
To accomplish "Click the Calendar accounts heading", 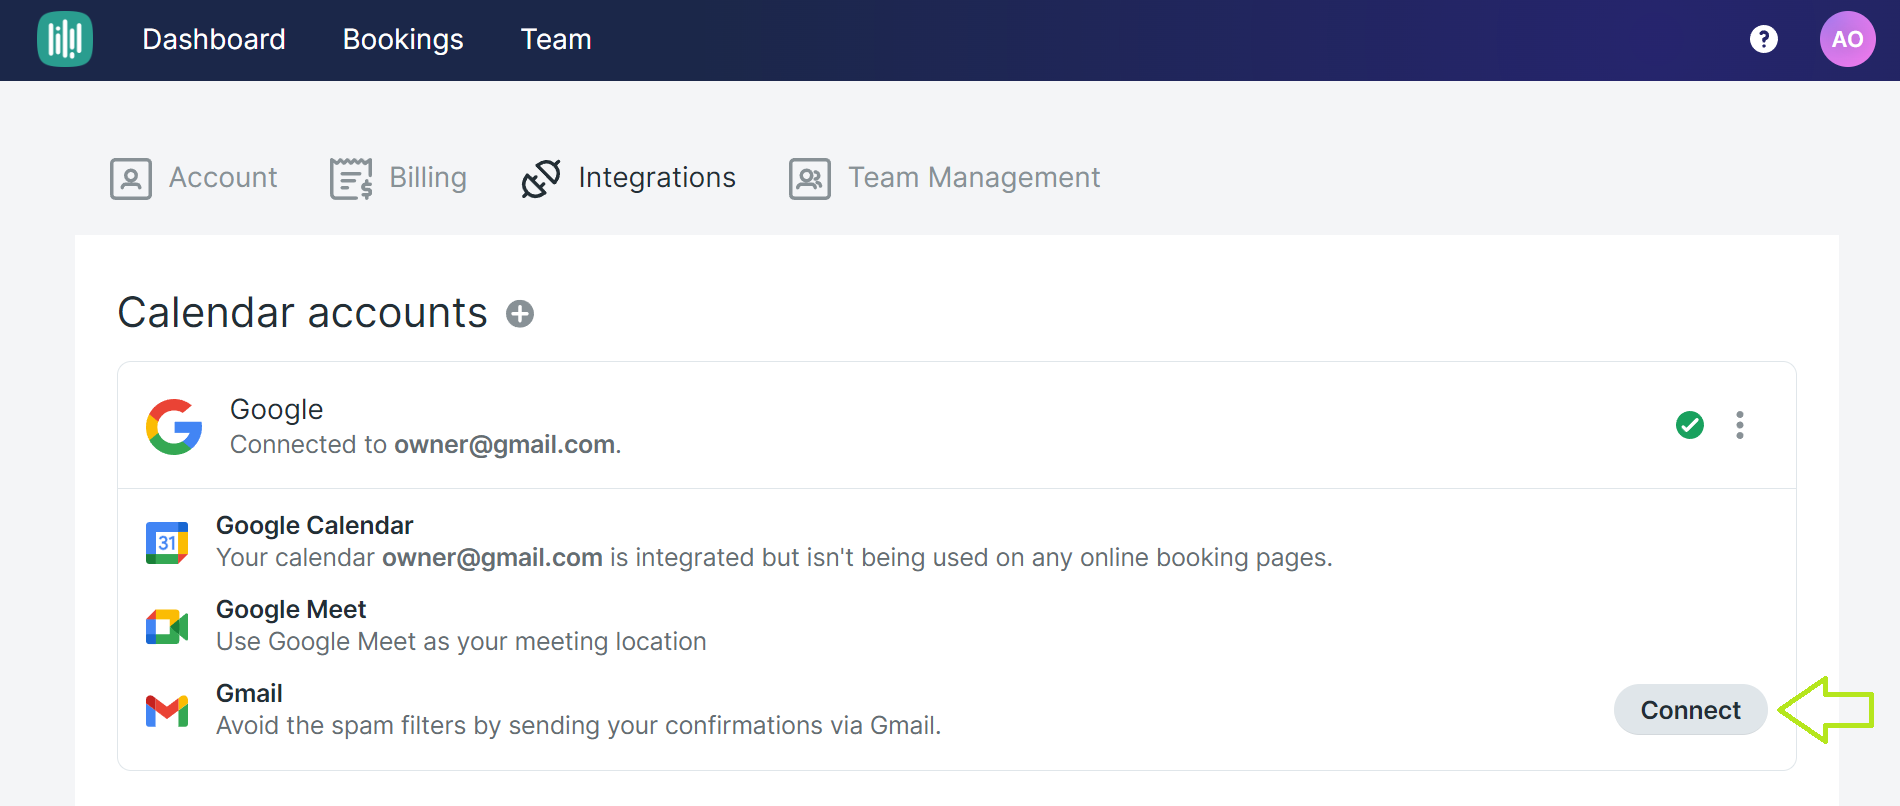I will [x=302, y=313].
